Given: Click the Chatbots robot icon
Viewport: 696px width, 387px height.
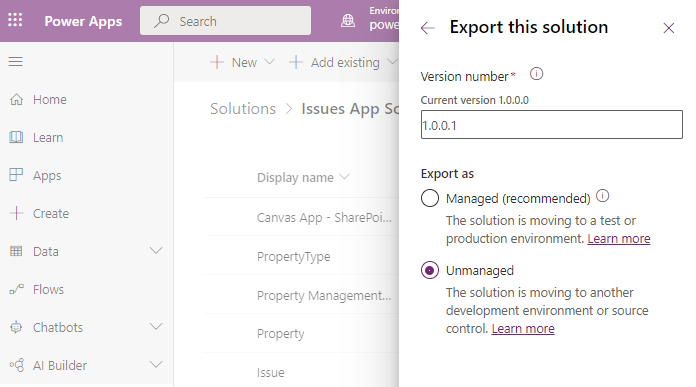Looking at the screenshot, I should [16, 327].
